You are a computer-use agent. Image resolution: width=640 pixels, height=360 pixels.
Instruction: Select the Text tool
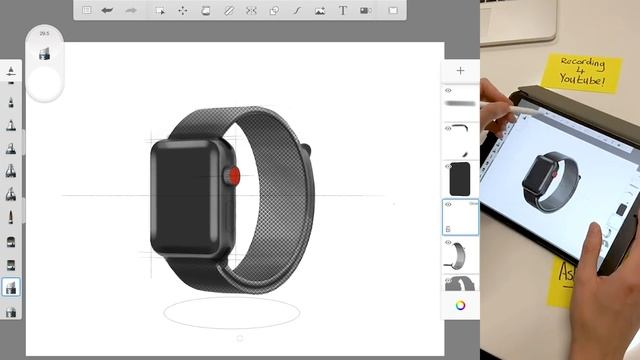(343, 11)
